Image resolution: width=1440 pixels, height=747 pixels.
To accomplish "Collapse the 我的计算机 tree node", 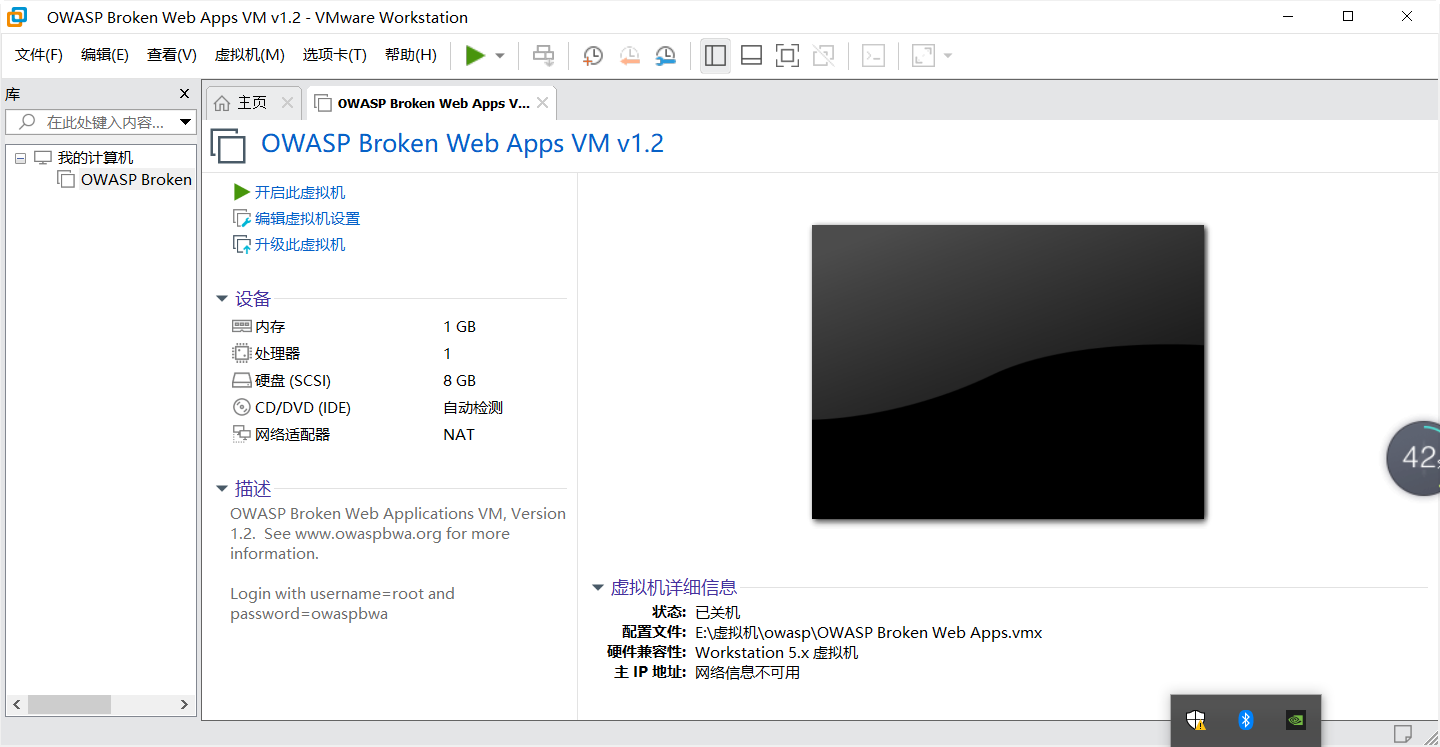I will tap(20, 158).
